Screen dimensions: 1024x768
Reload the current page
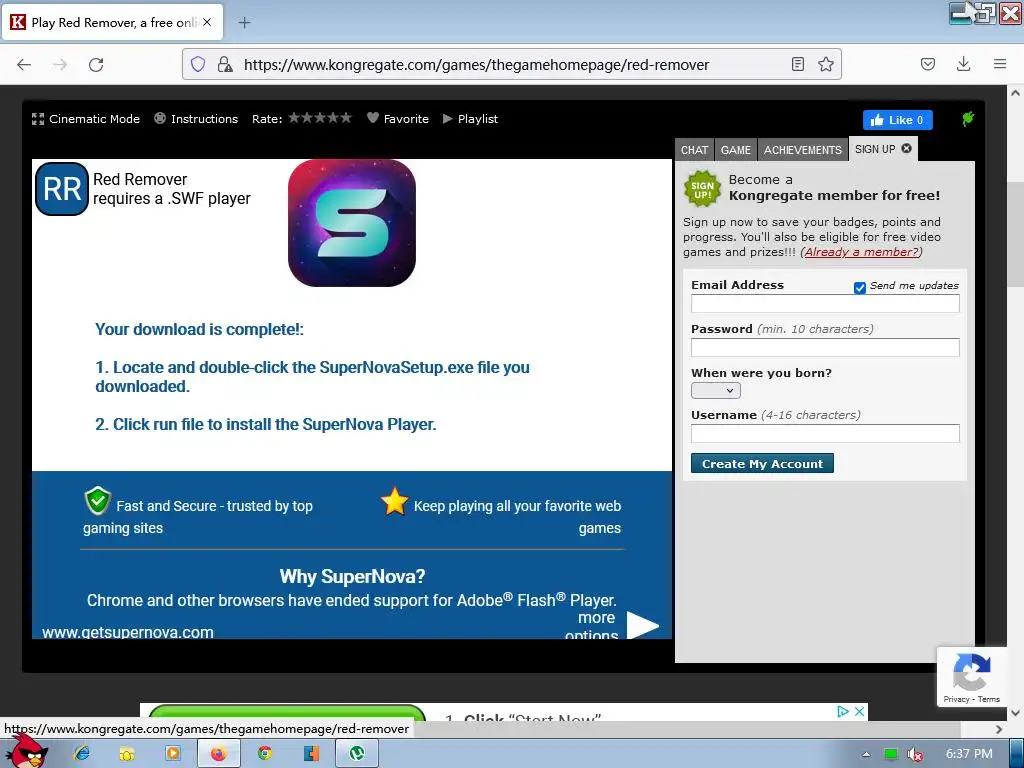tap(96, 64)
